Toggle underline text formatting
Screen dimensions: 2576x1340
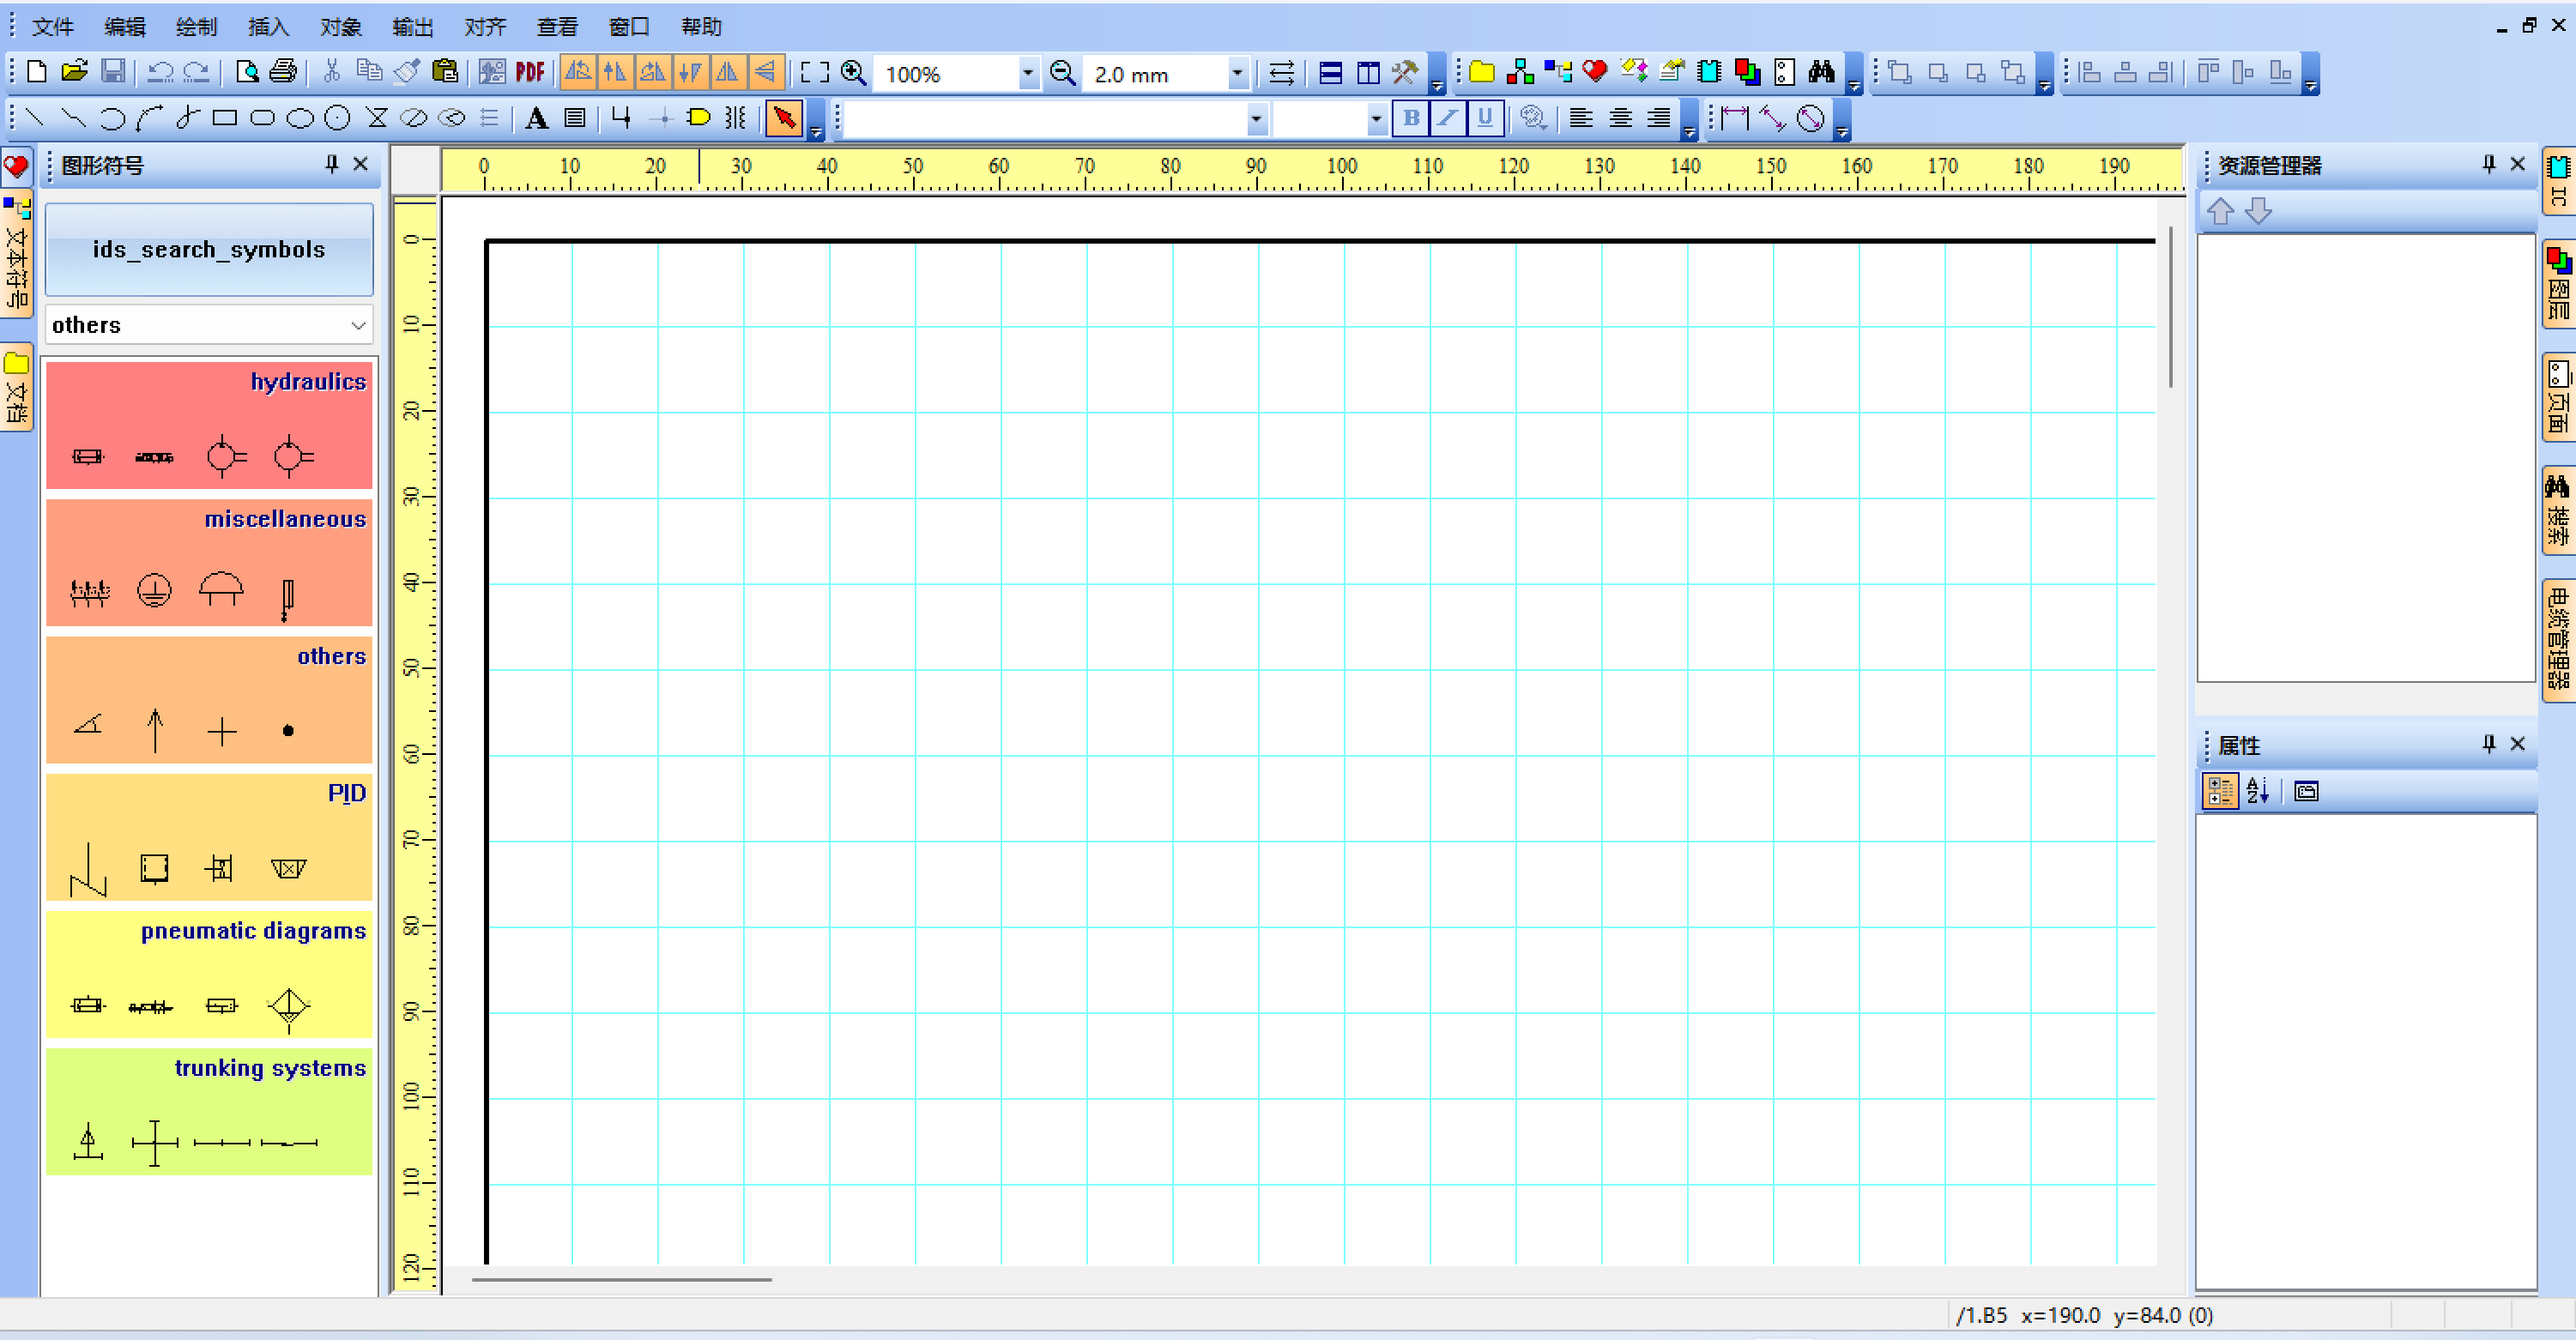(1484, 118)
